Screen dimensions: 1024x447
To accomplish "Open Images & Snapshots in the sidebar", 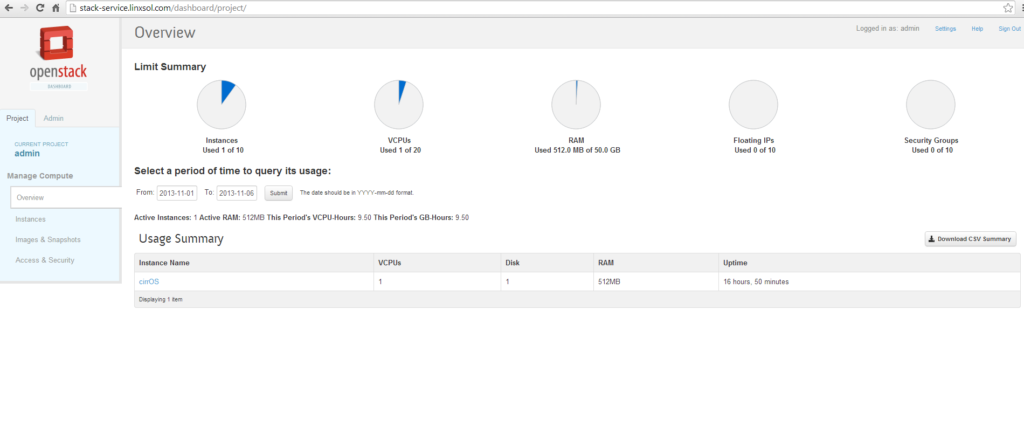I will coord(48,240).
